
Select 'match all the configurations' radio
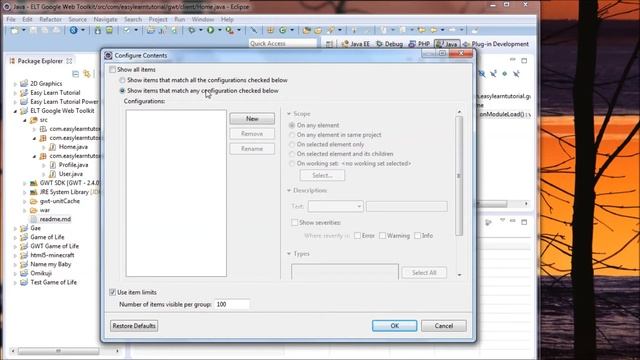pyautogui.click(x=122, y=80)
